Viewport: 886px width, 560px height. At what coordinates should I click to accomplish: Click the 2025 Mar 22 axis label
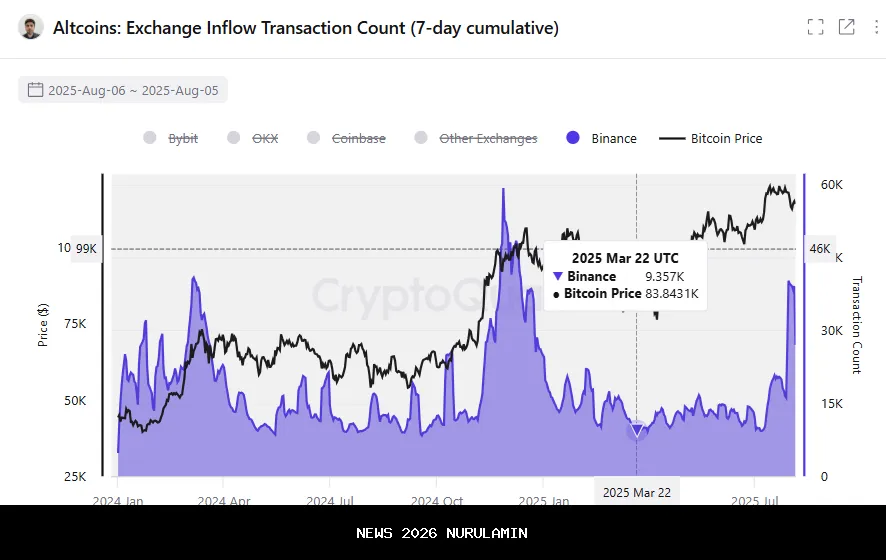(x=637, y=492)
